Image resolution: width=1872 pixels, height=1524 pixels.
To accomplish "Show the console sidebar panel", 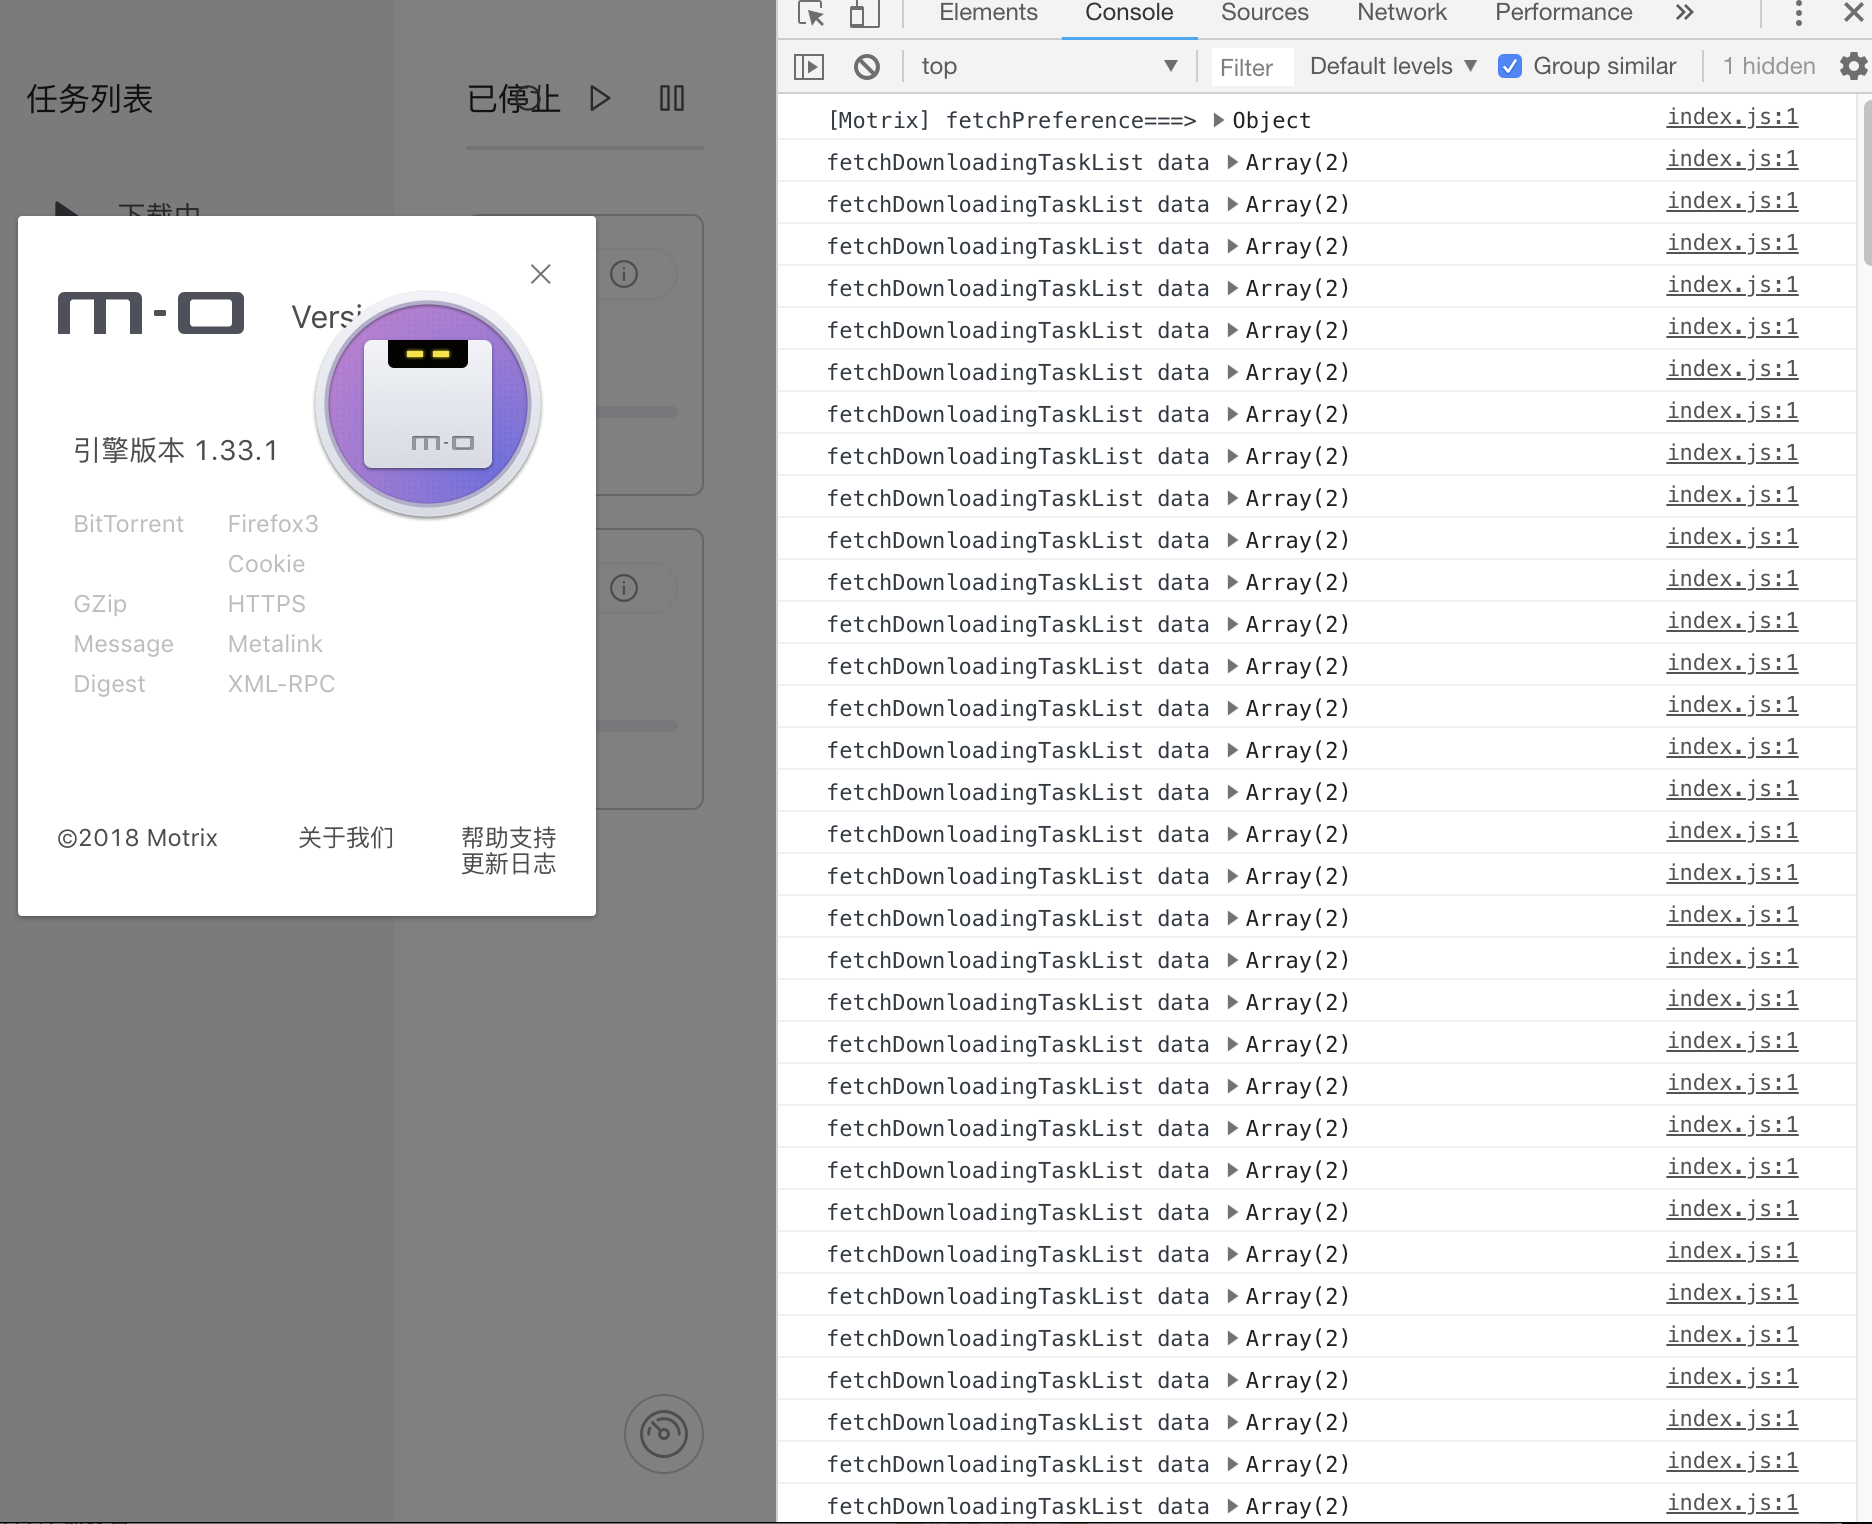I will [x=809, y=66].
